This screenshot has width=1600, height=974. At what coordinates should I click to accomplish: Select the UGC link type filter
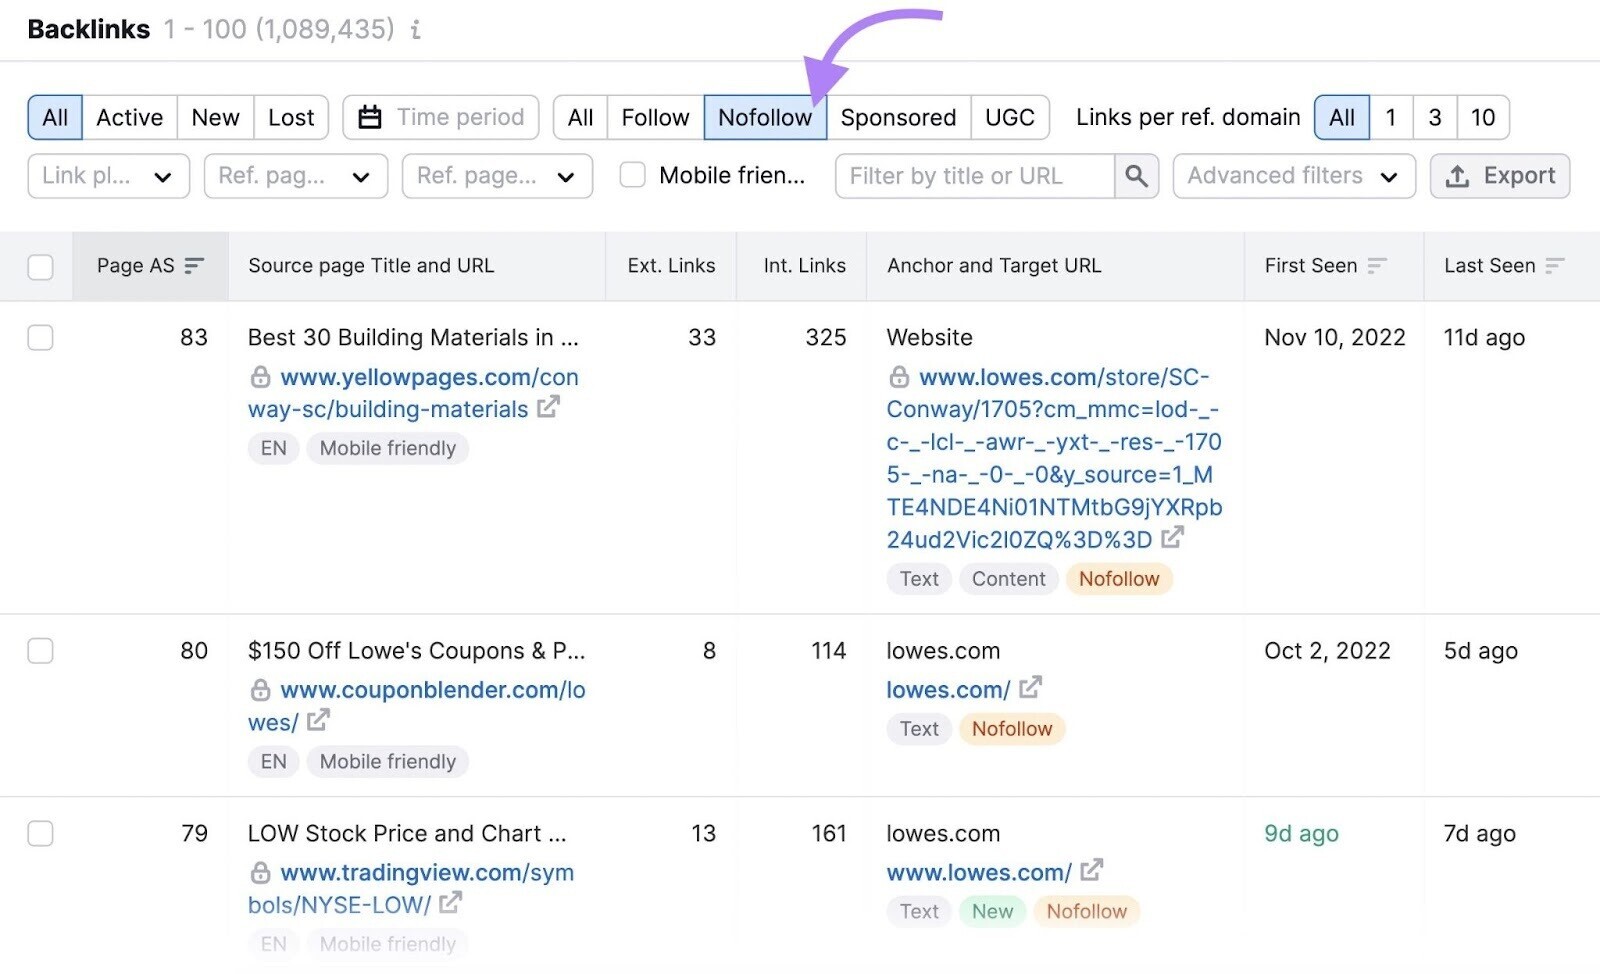[x=1010, y=117]
